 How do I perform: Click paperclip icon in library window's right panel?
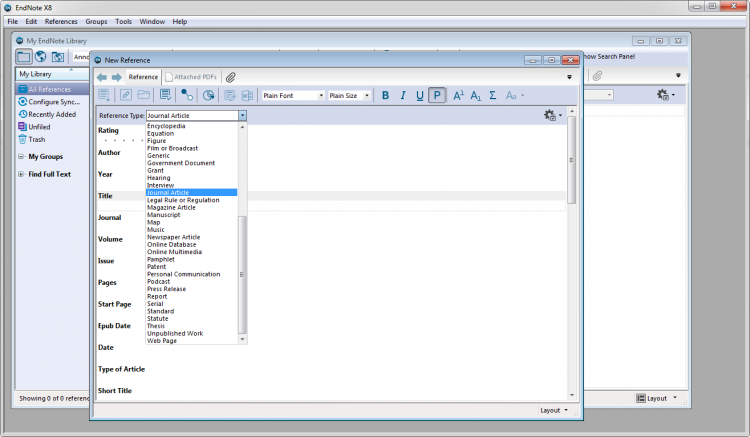point(597,76)
